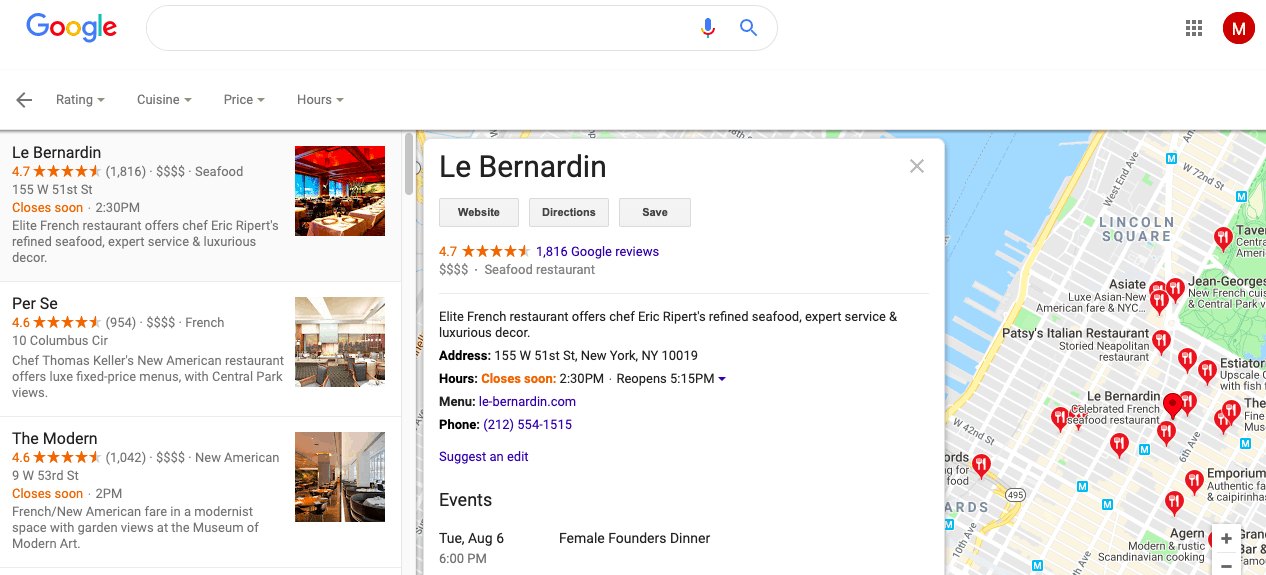1266x575 pixels.
Task: Click the microphone voice search icon
Action: click(x=708, y=28)
